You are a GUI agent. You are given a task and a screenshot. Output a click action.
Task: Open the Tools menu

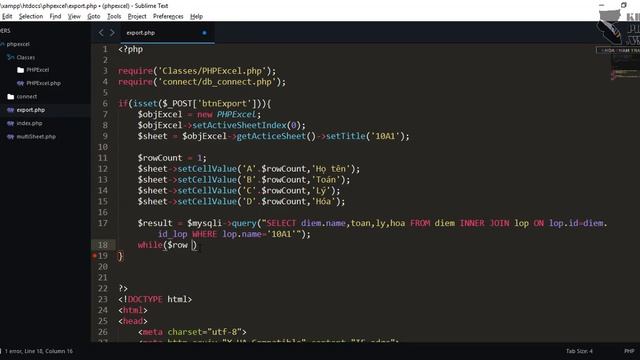coord(114,16)
